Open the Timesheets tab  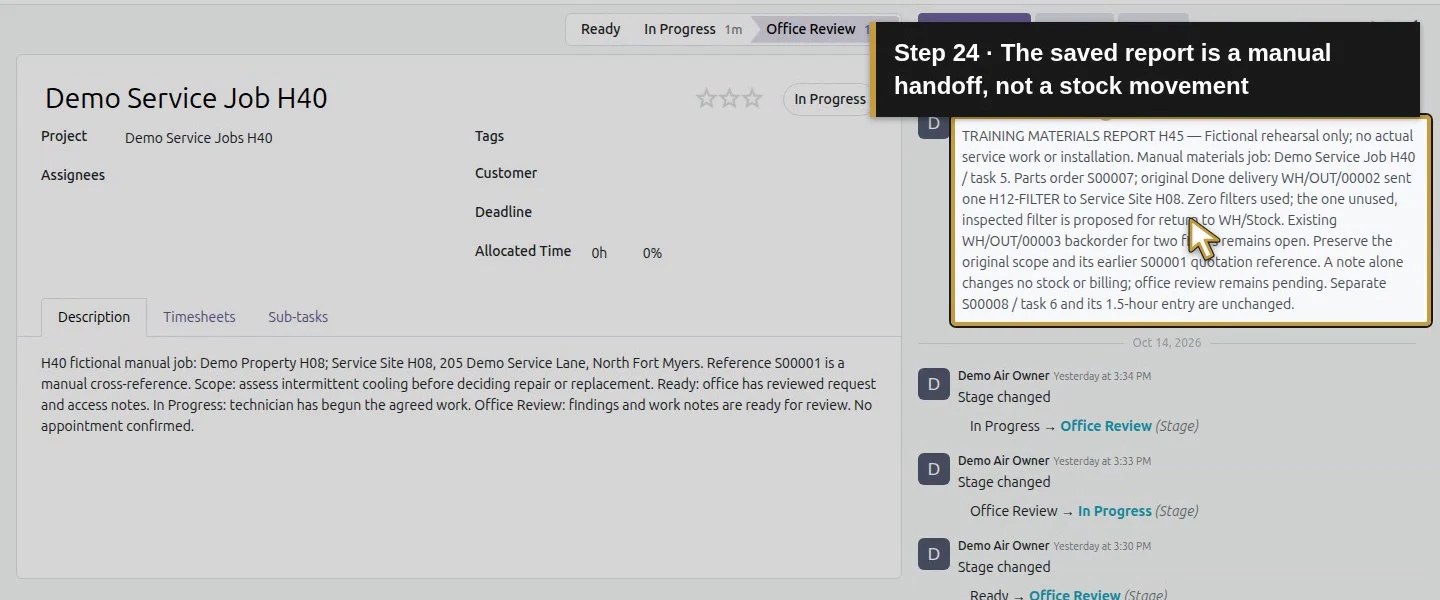[x=199, y=317]
